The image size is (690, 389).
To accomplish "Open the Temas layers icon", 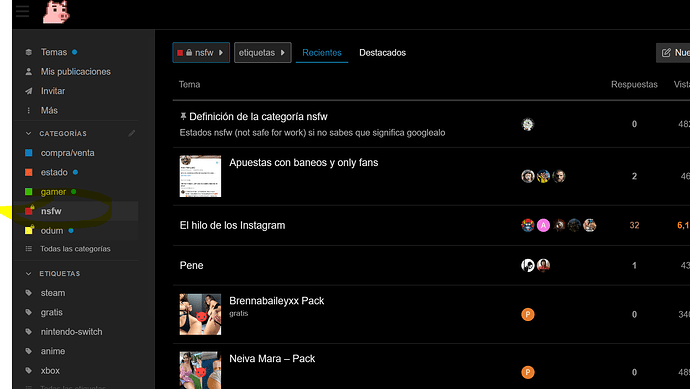I will [x=29, y=52].
